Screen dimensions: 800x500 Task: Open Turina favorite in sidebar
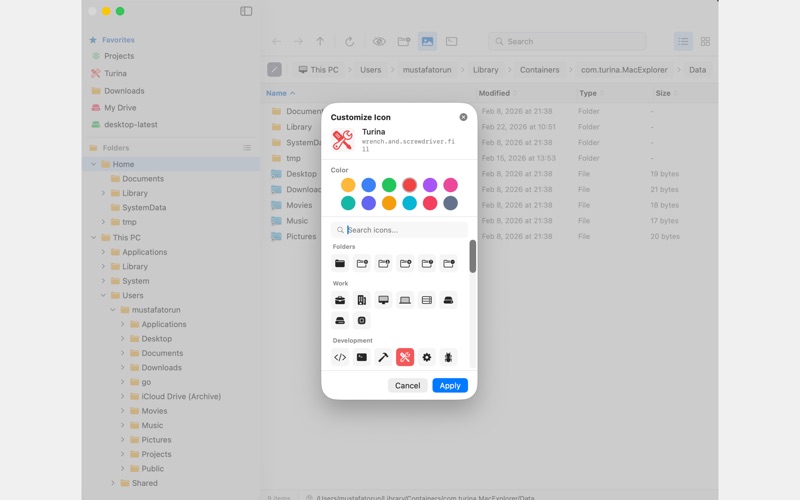(115, 73)
